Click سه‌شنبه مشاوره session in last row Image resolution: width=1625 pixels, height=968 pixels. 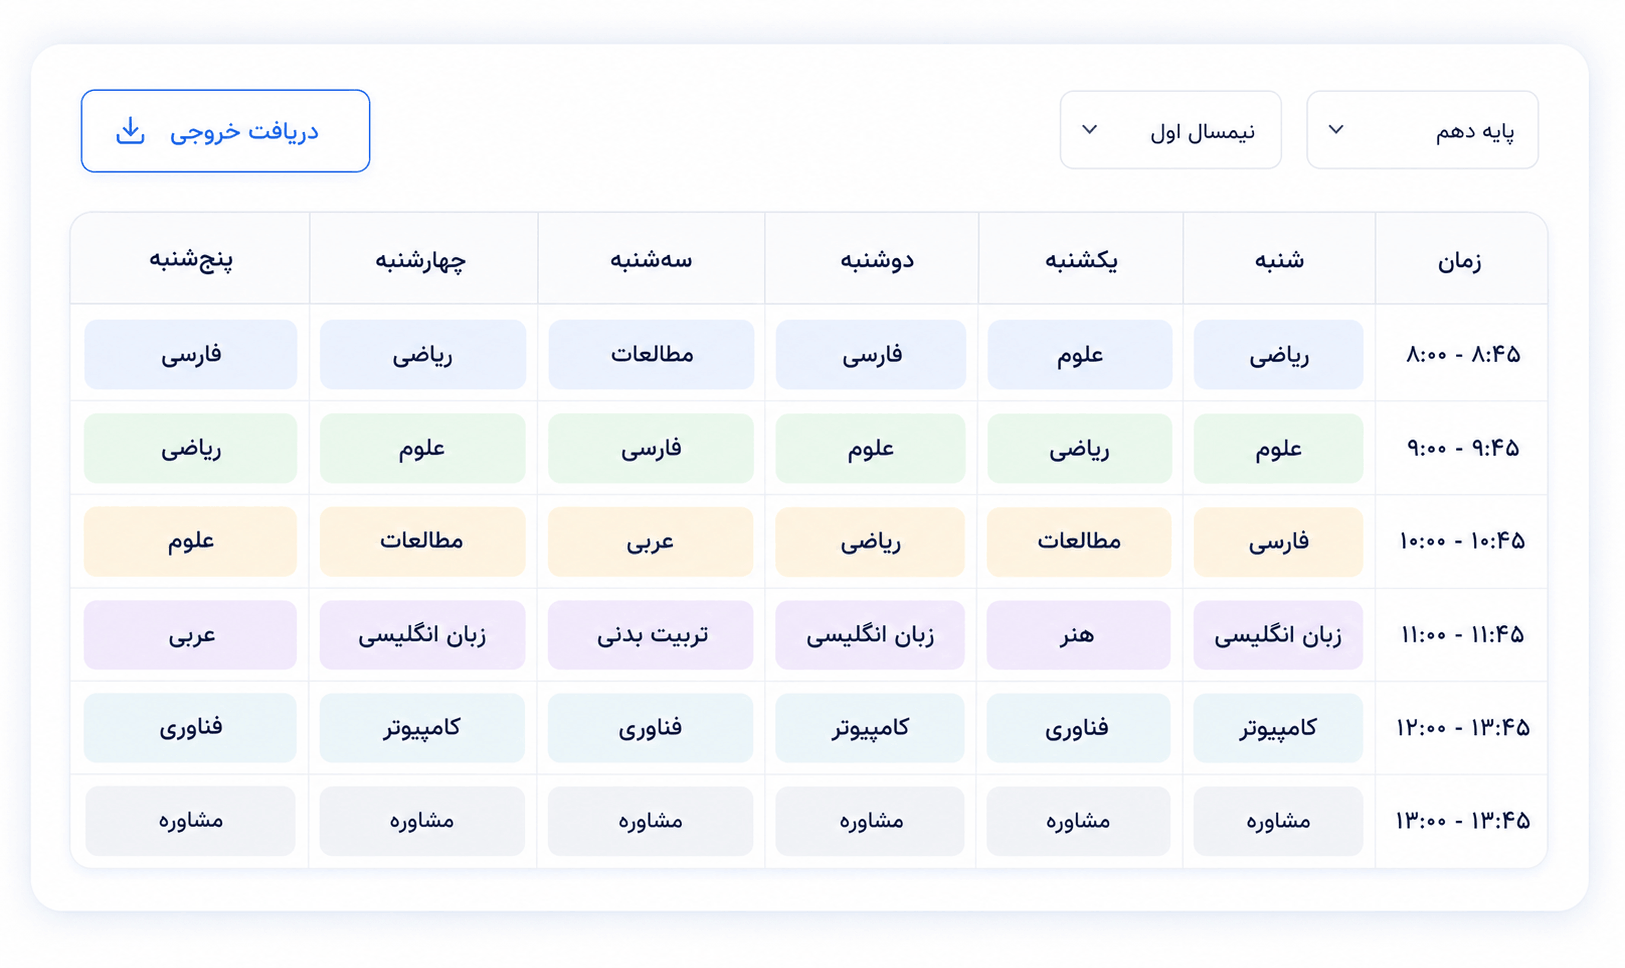pyautogui.click(x=651, y=821)
